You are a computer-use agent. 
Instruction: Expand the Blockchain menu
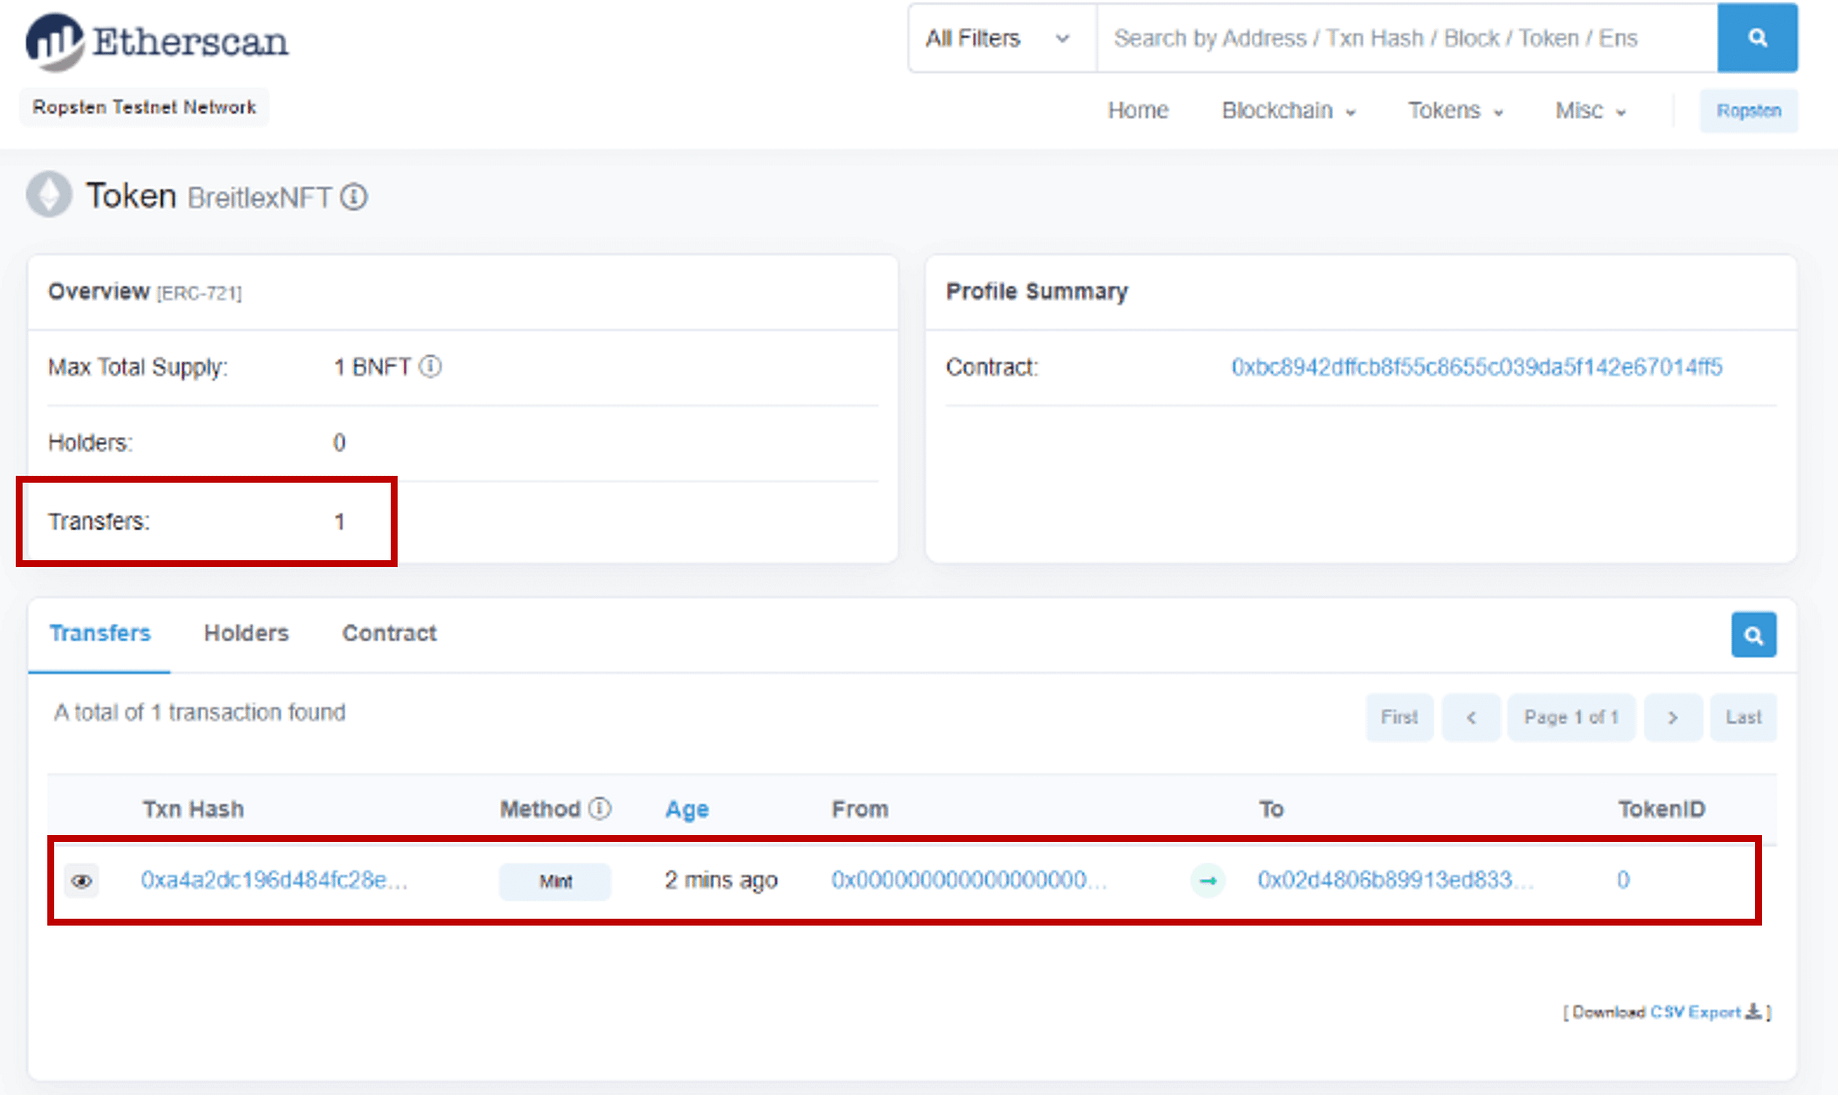(1288, 110)
